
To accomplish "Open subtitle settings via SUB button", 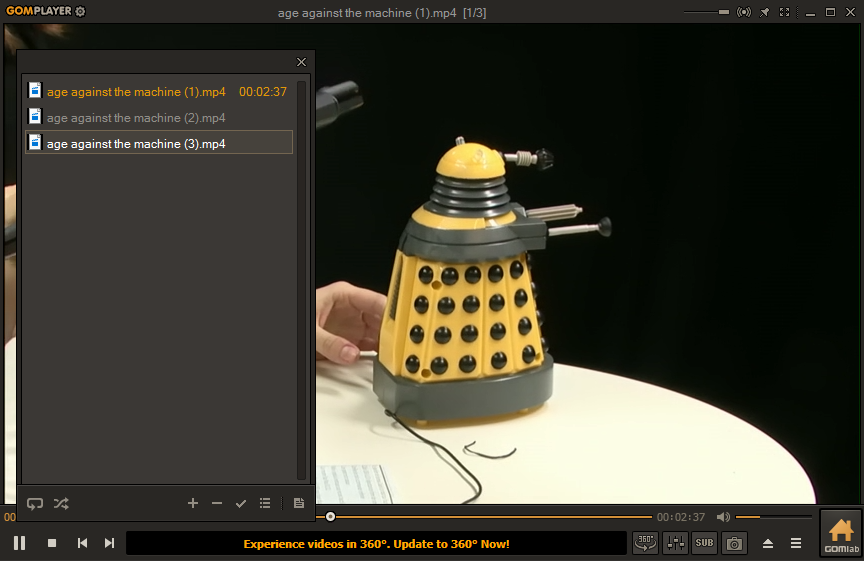I will pos(705,543).
